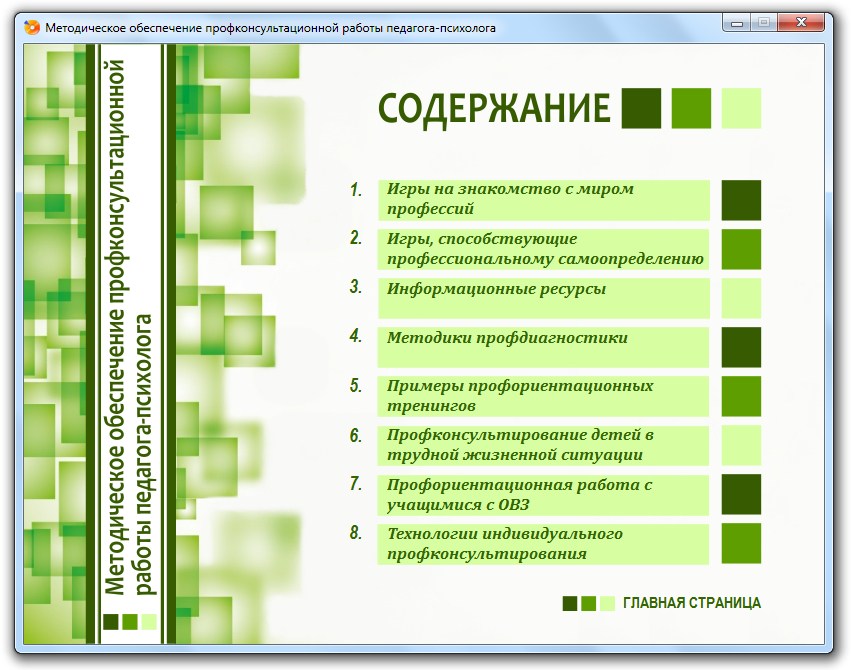The width and height of the screenshot is (852, 670).
Task: Click the application icon in title bar
Action: coord(32,27)
